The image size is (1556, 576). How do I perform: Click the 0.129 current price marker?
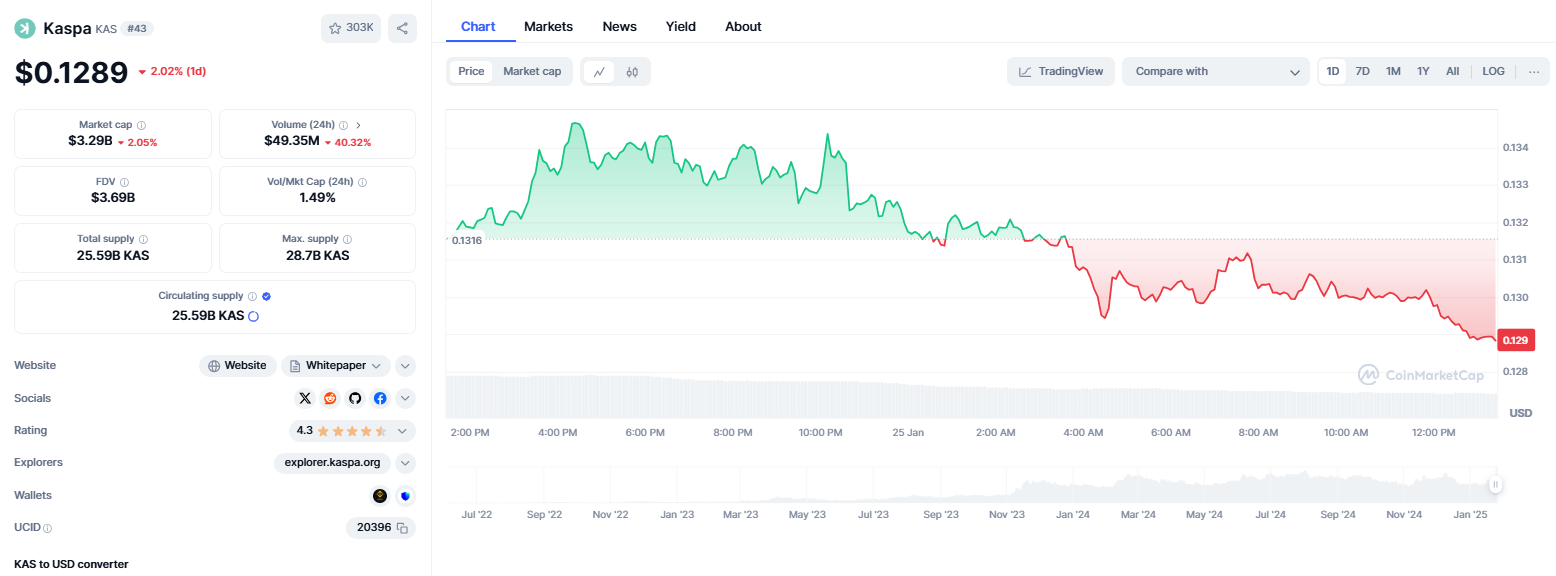pos(1516,340)
